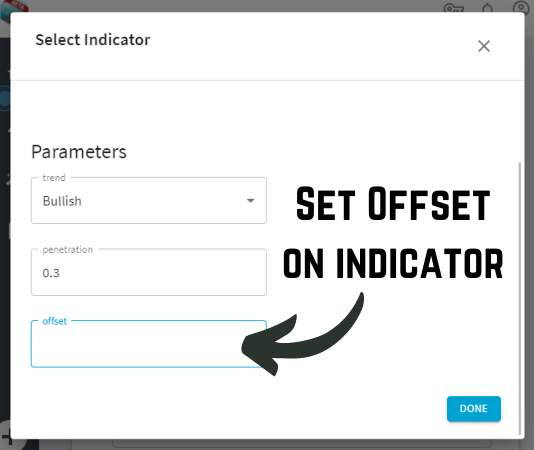Click the Parameters section heading
Image resolution: width=534 pixels, height=450 pixels.
[79, 152]
